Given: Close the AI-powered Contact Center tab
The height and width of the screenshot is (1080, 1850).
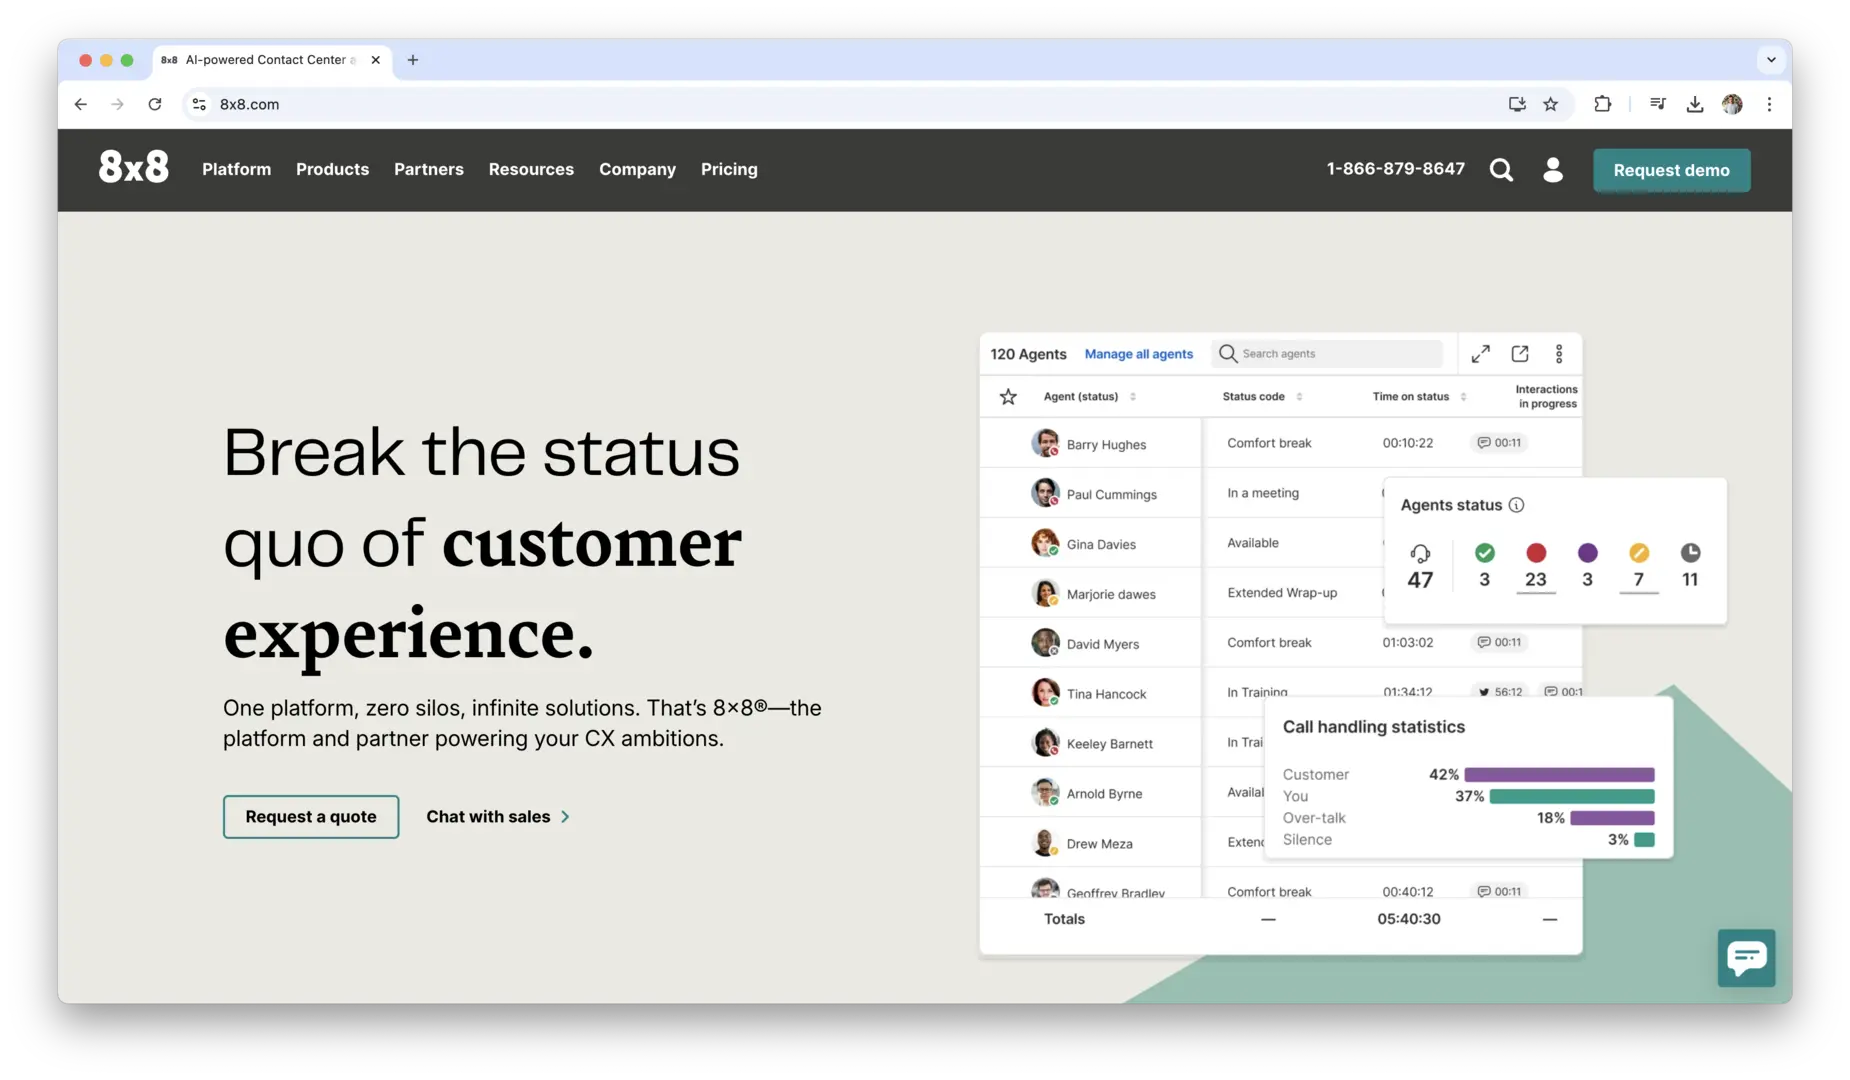Looking at the screenshot, I should (376, 60).
